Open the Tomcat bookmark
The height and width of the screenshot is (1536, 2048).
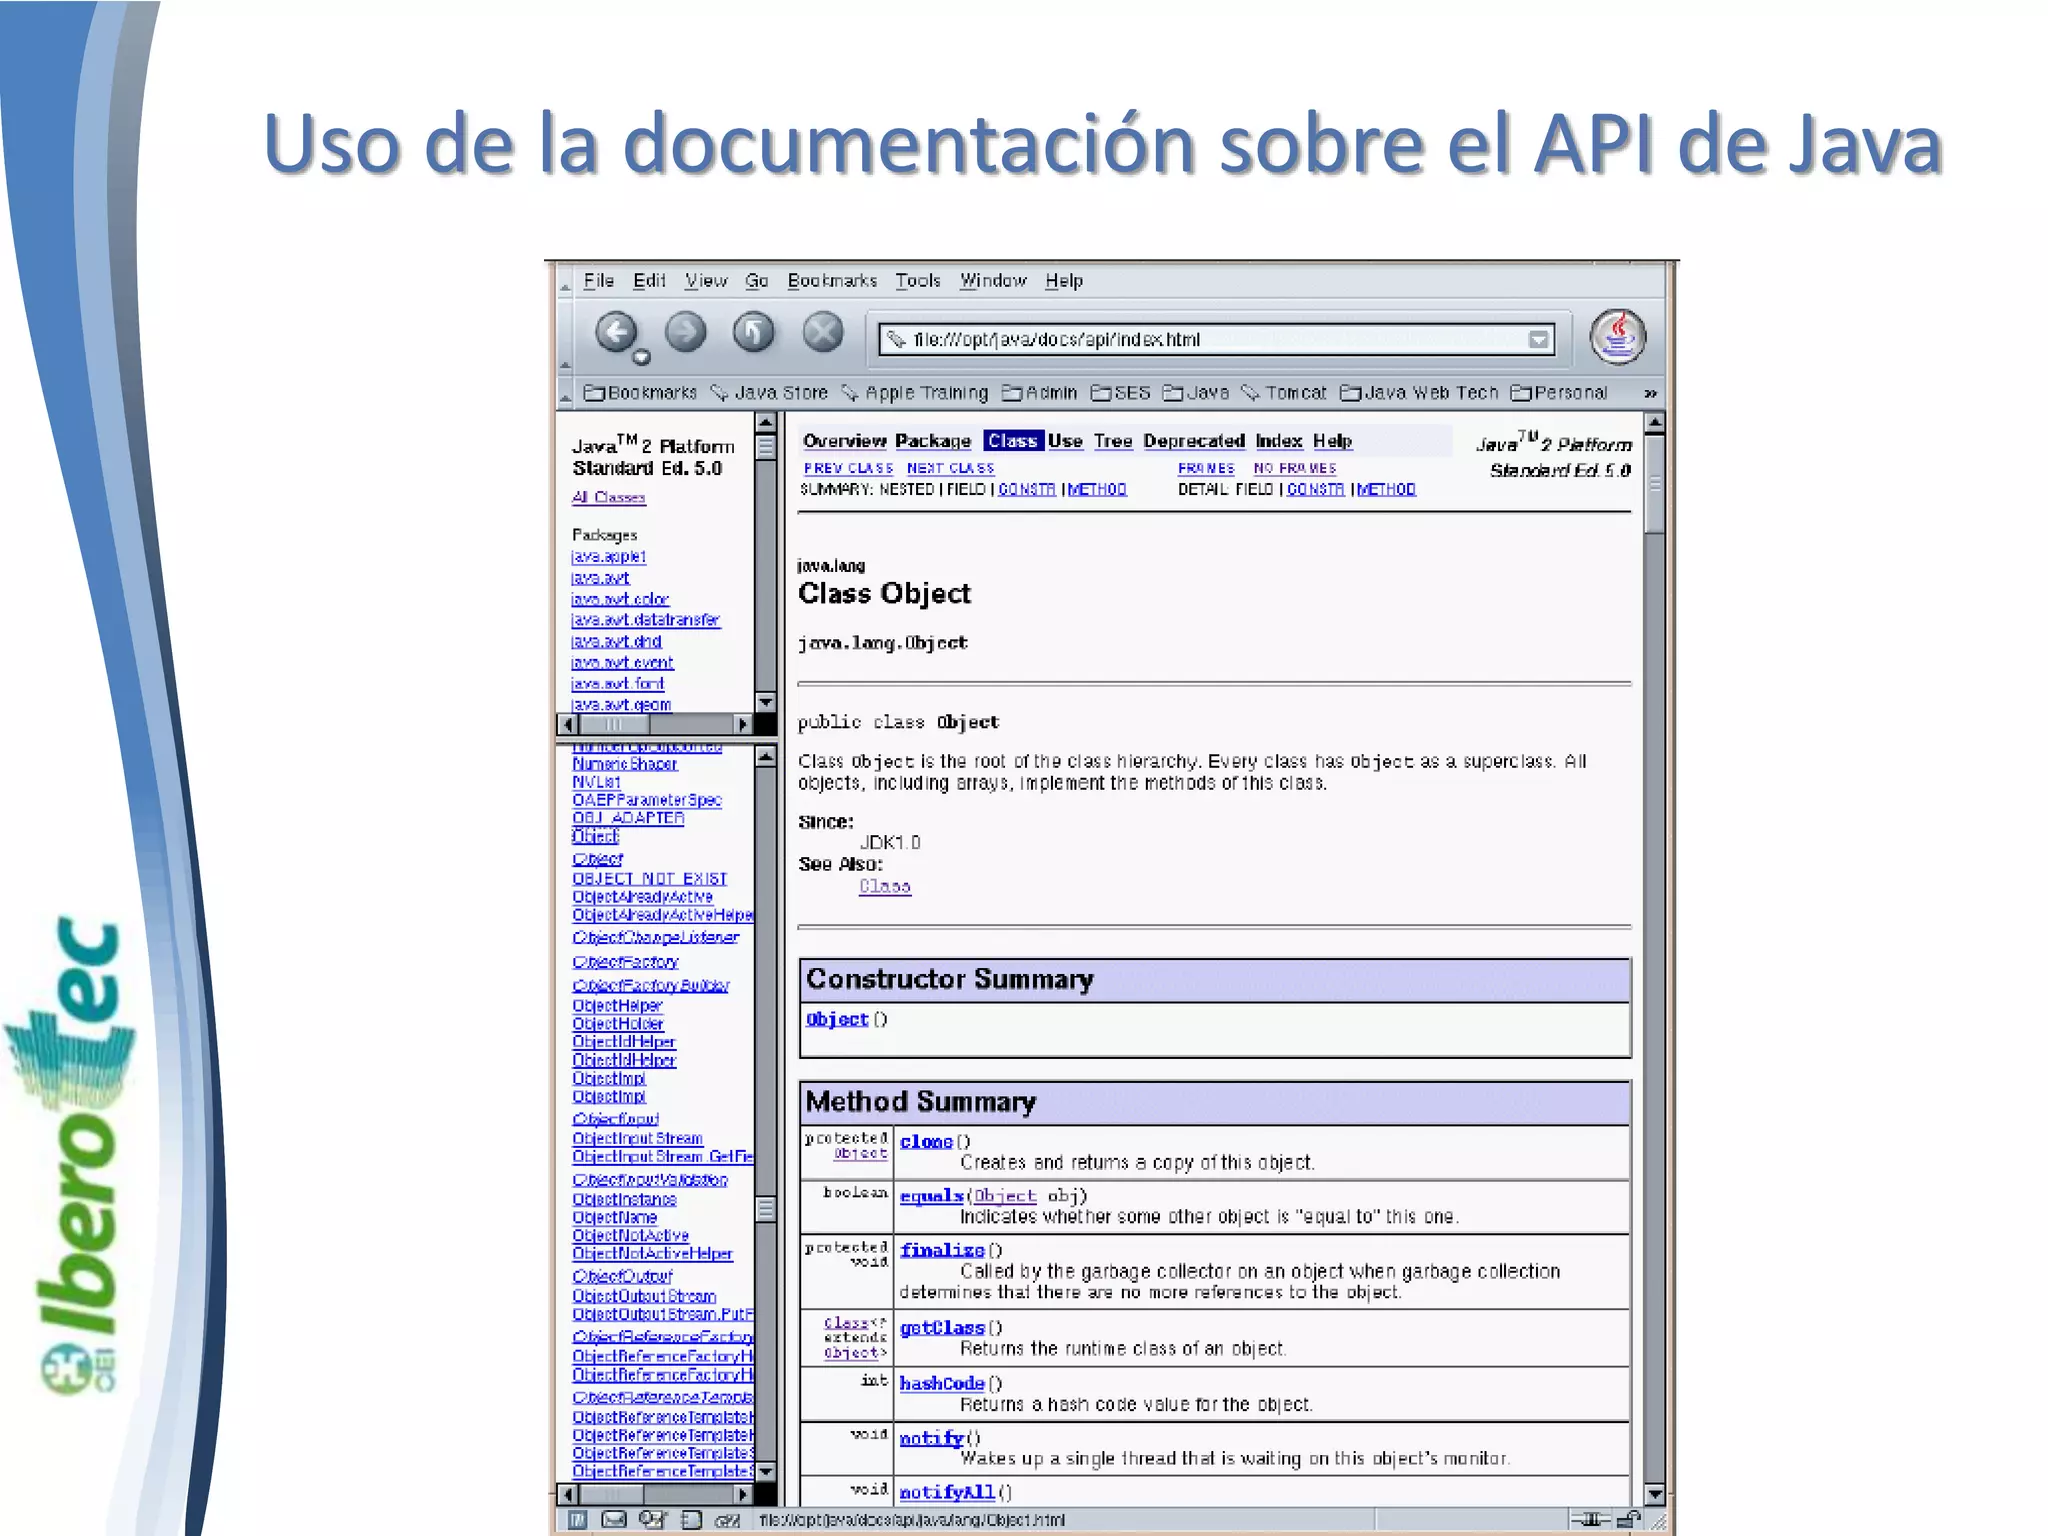(1284, 393)
